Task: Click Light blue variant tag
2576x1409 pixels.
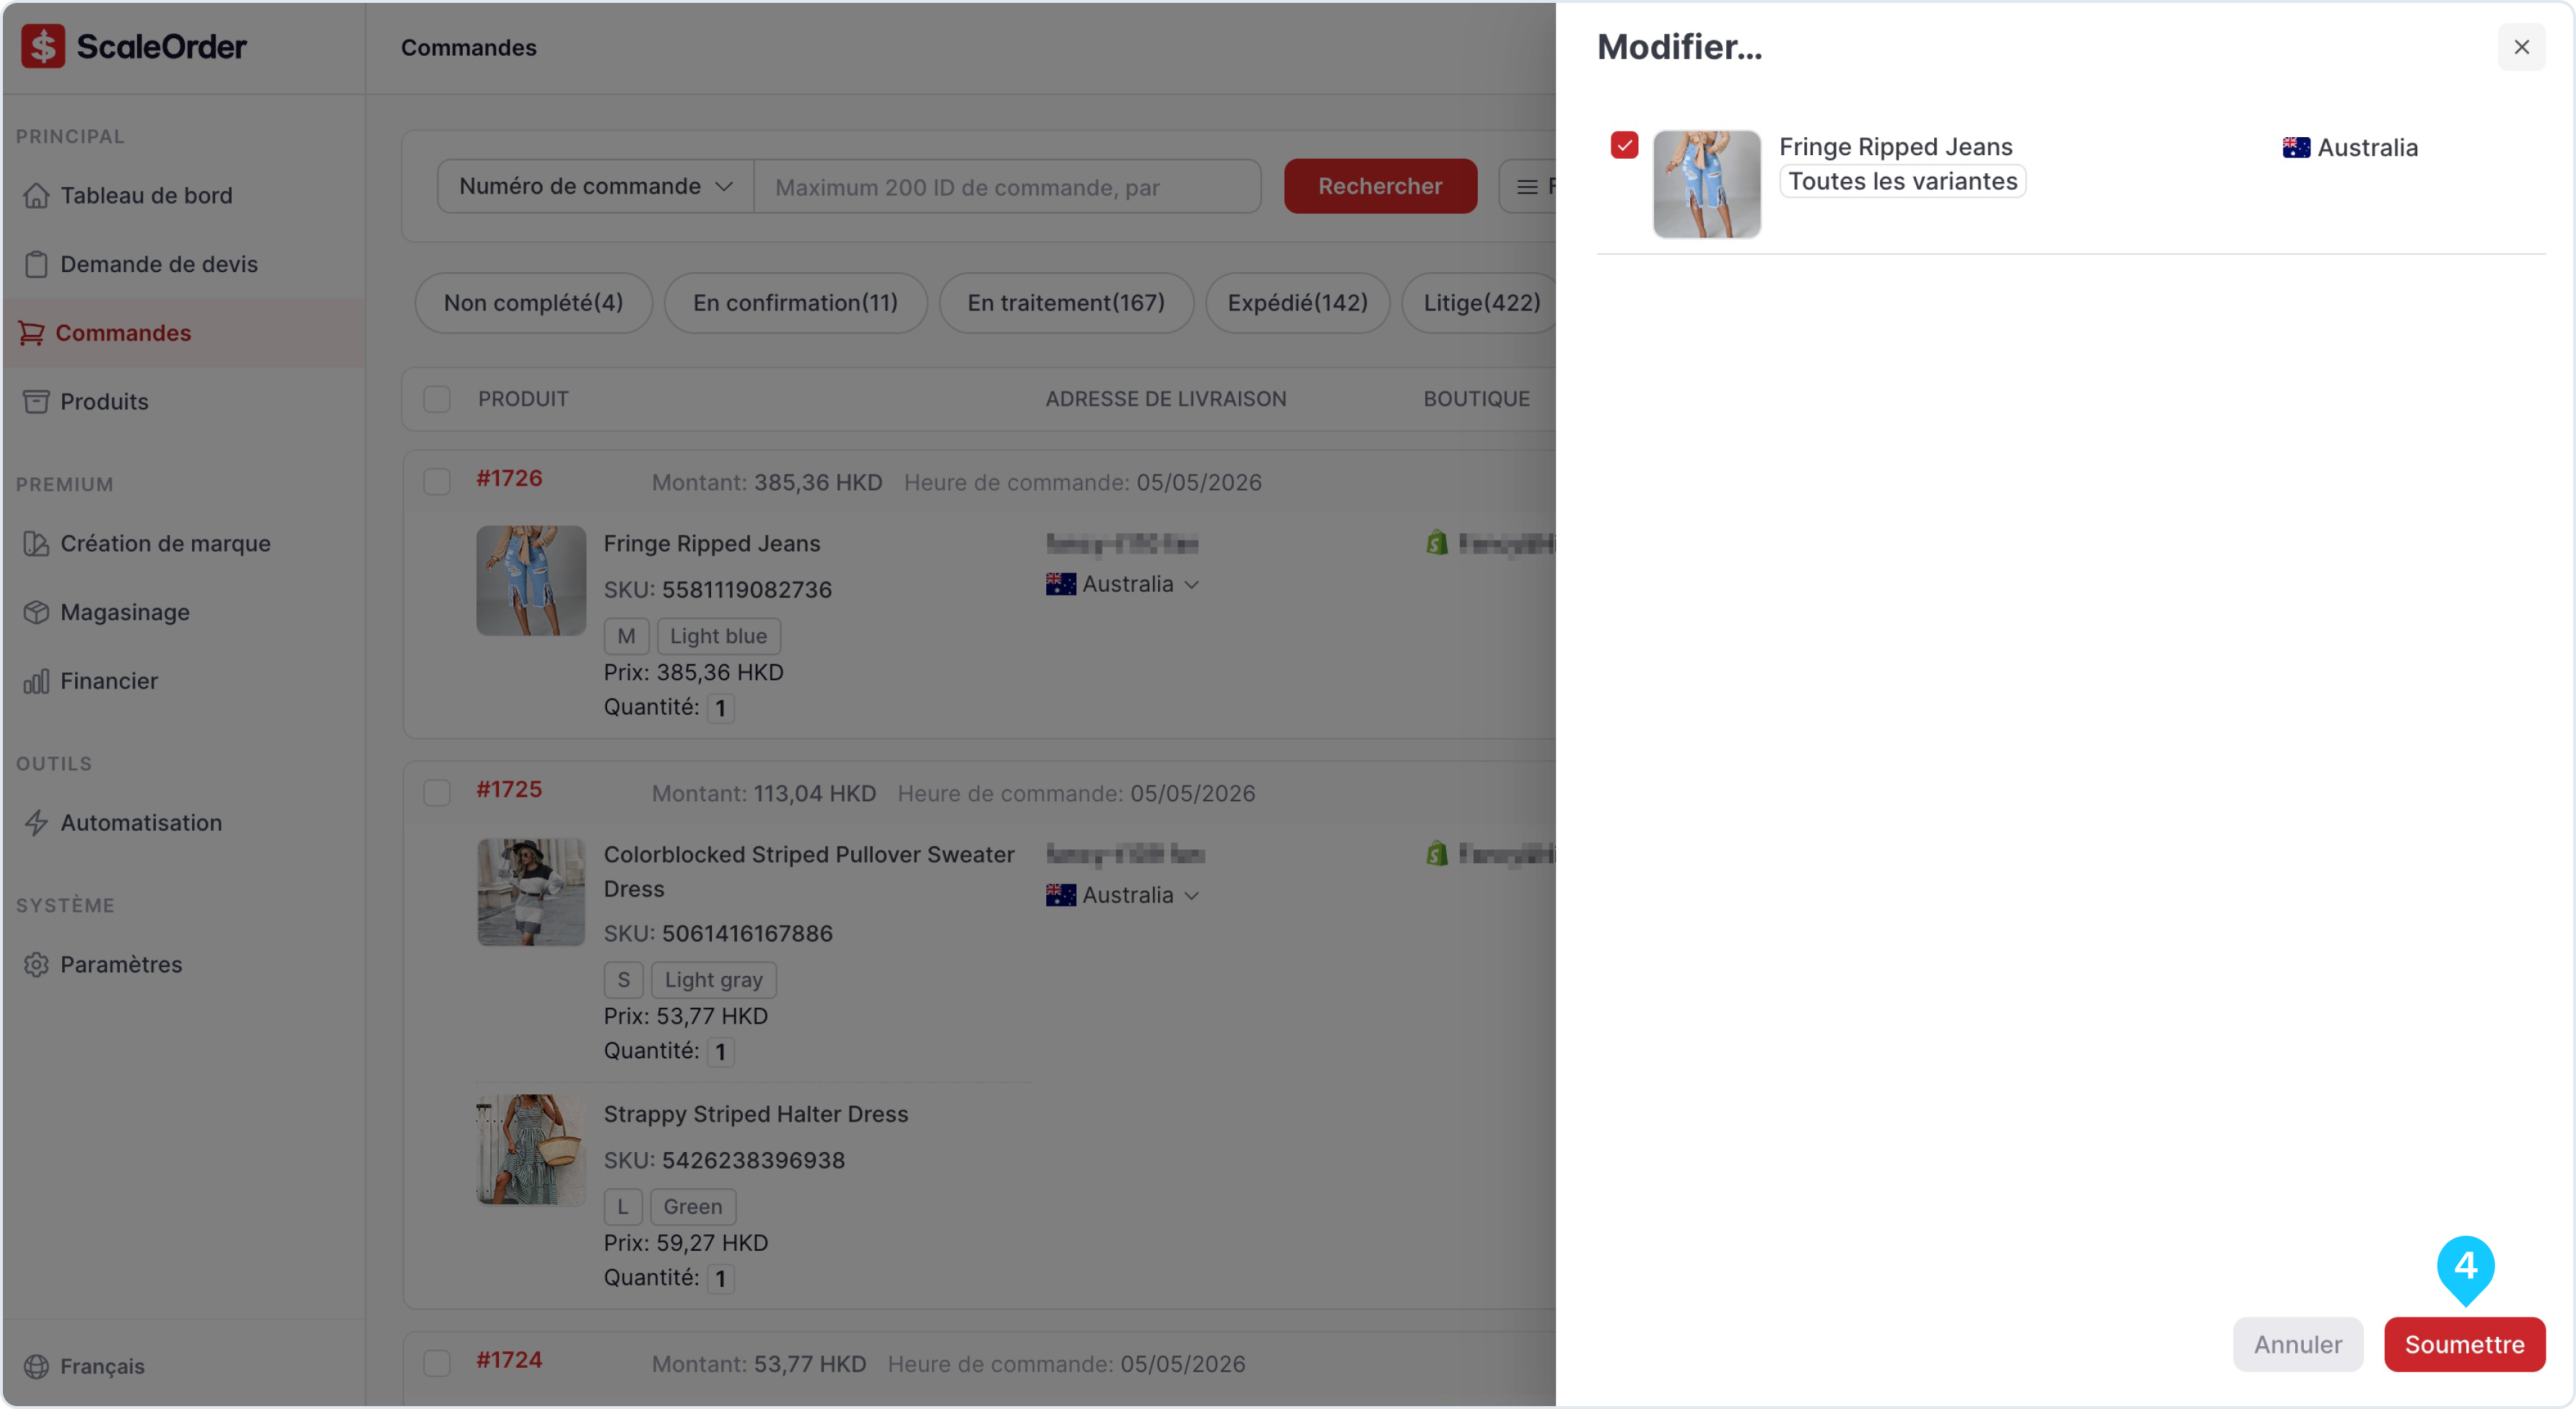Action: tap(718, 636)
